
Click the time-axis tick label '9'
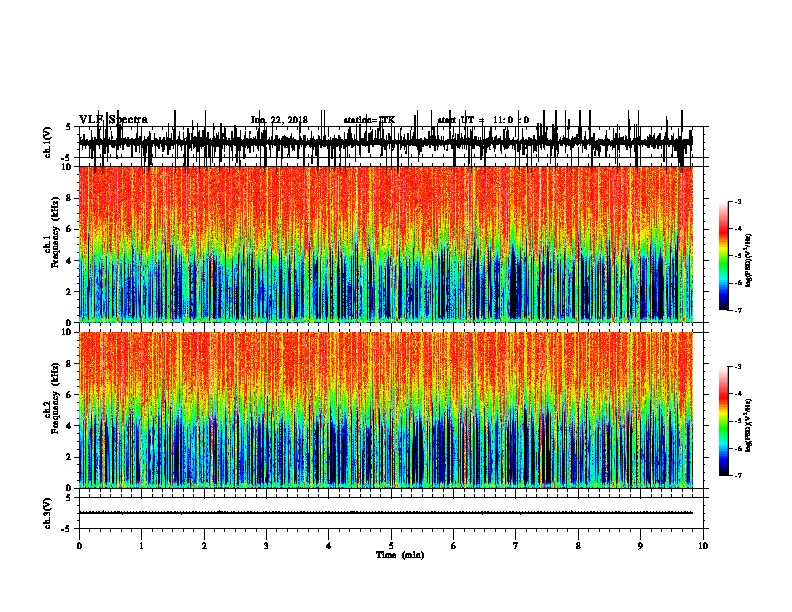coord(640,546)
